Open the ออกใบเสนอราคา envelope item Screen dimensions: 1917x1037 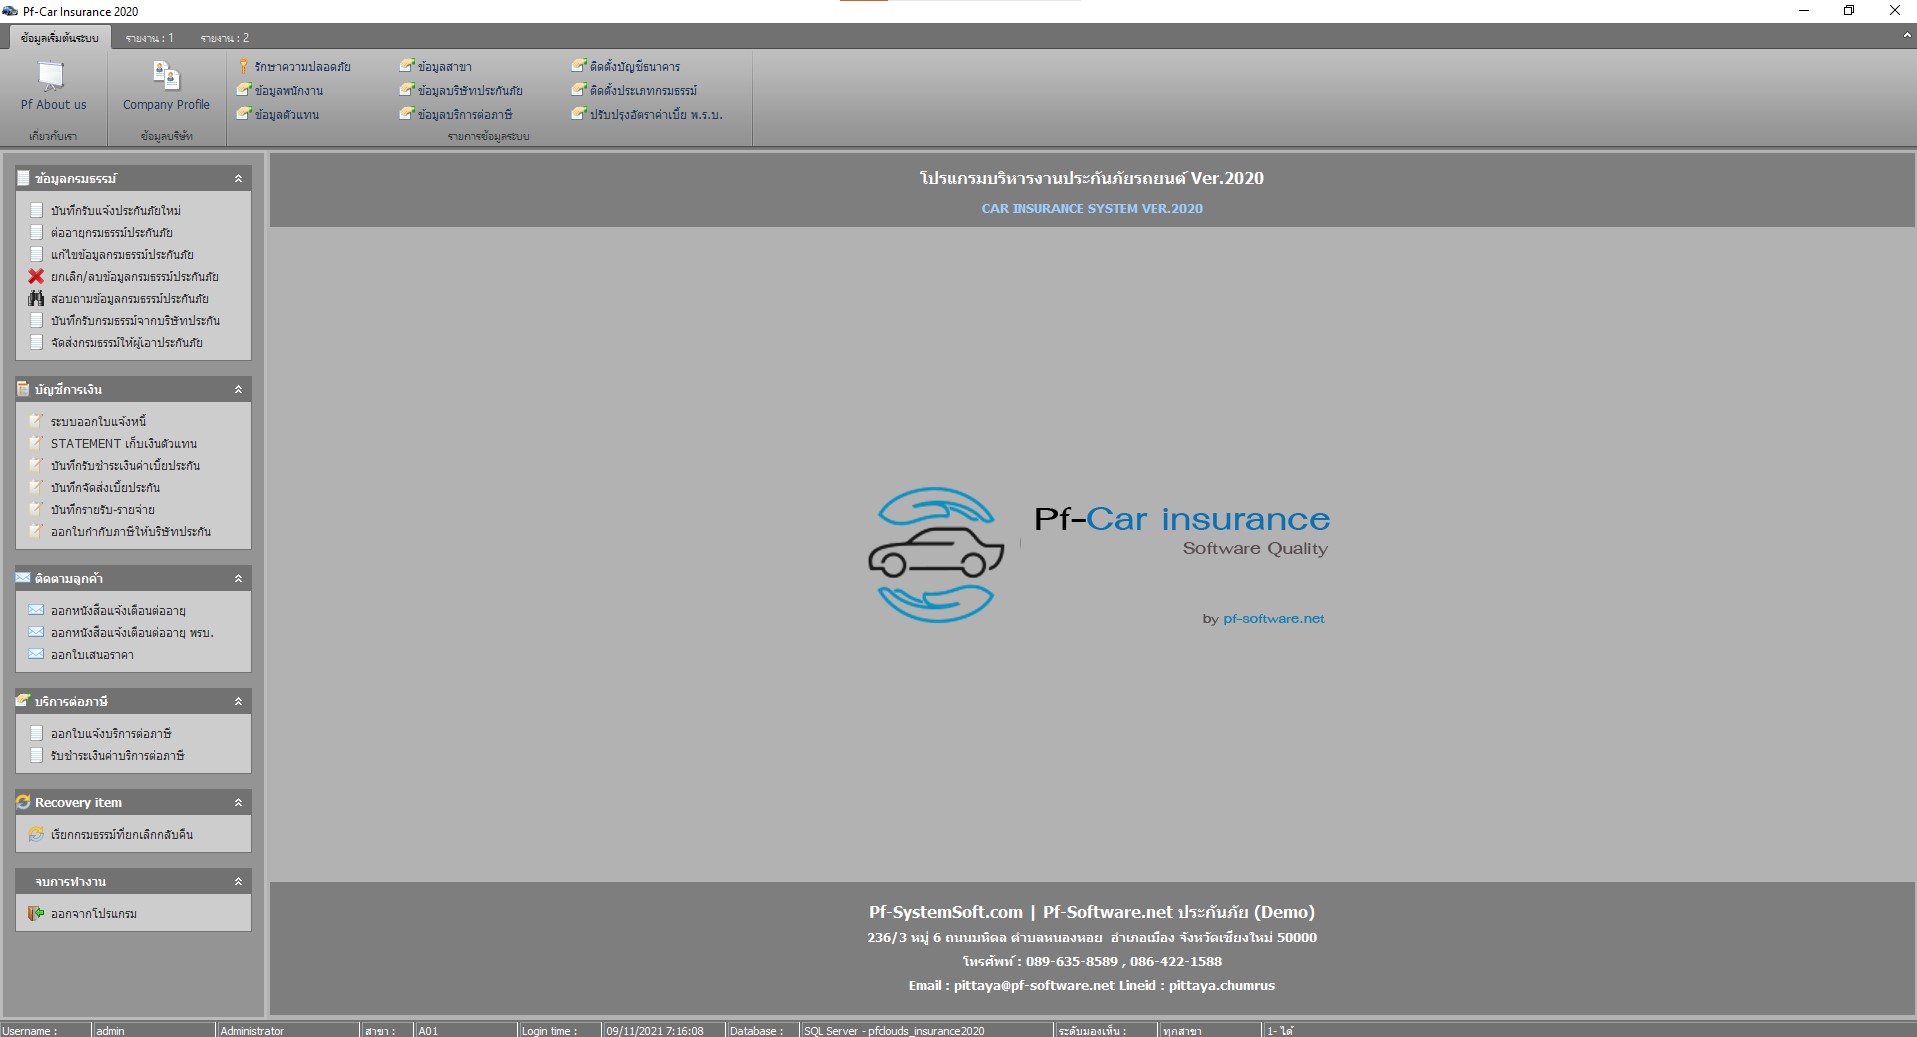tap(81, 654)
